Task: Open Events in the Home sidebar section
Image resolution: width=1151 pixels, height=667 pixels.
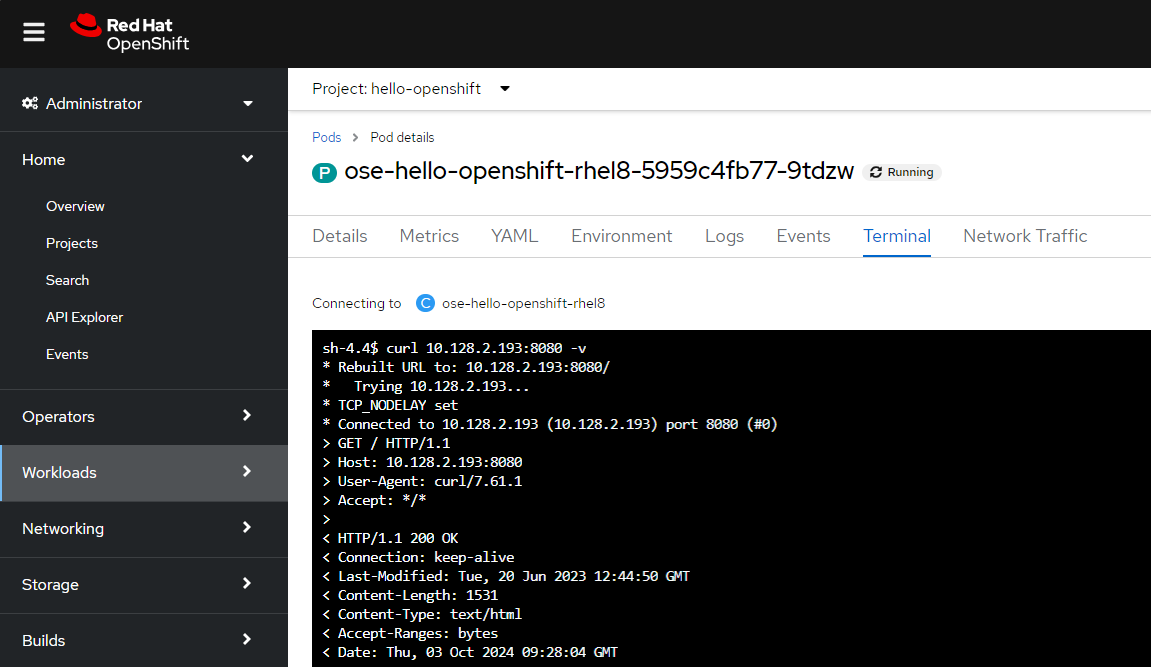Action: tap(67, 354)
